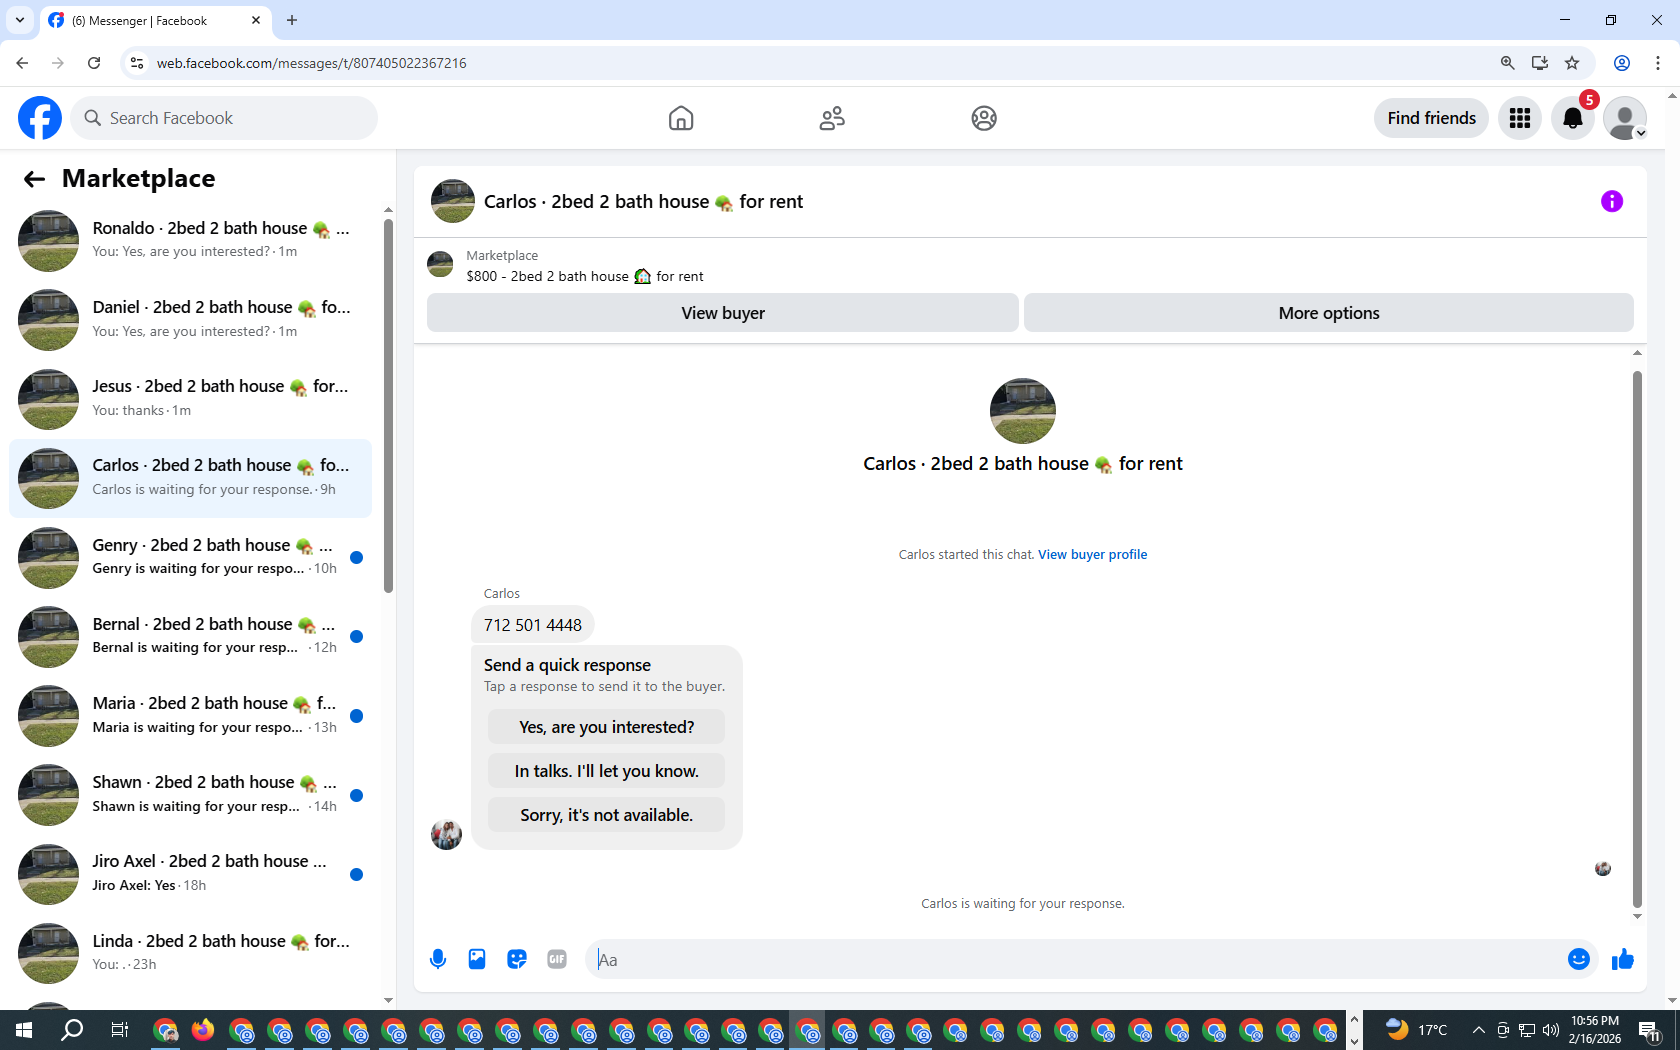Click the More options button
The width and height of the screenshot is (1680, 1050).
pyautogui.click(x=1329, y=313)
